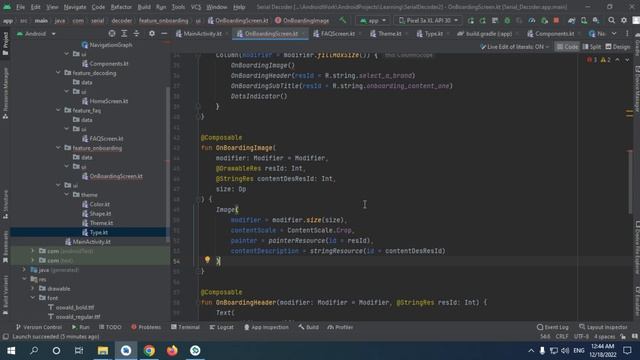Click the Make Project hammer icon

point(342,20)
